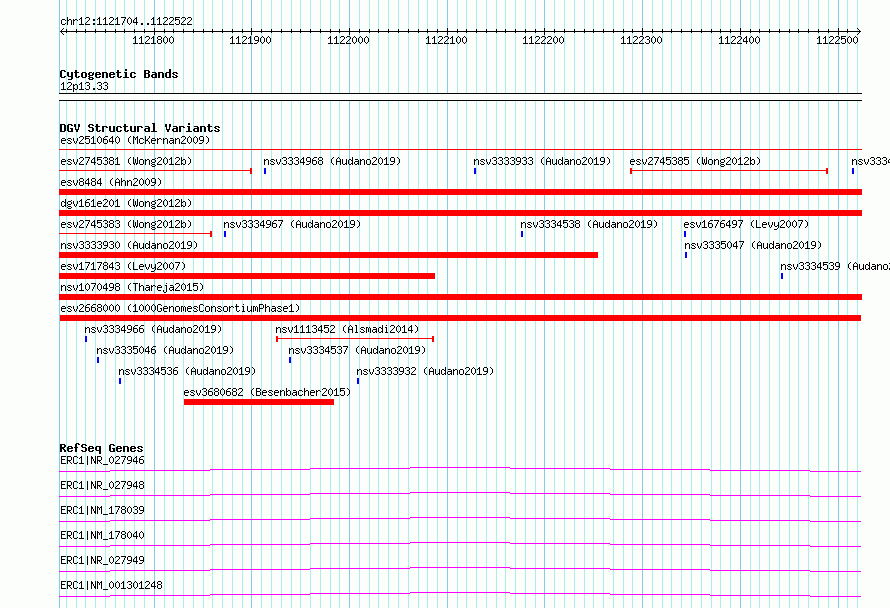Click blue marker below nsv3333932 label
This screenshot has height=608, width=890.
[x=358, y=381]
